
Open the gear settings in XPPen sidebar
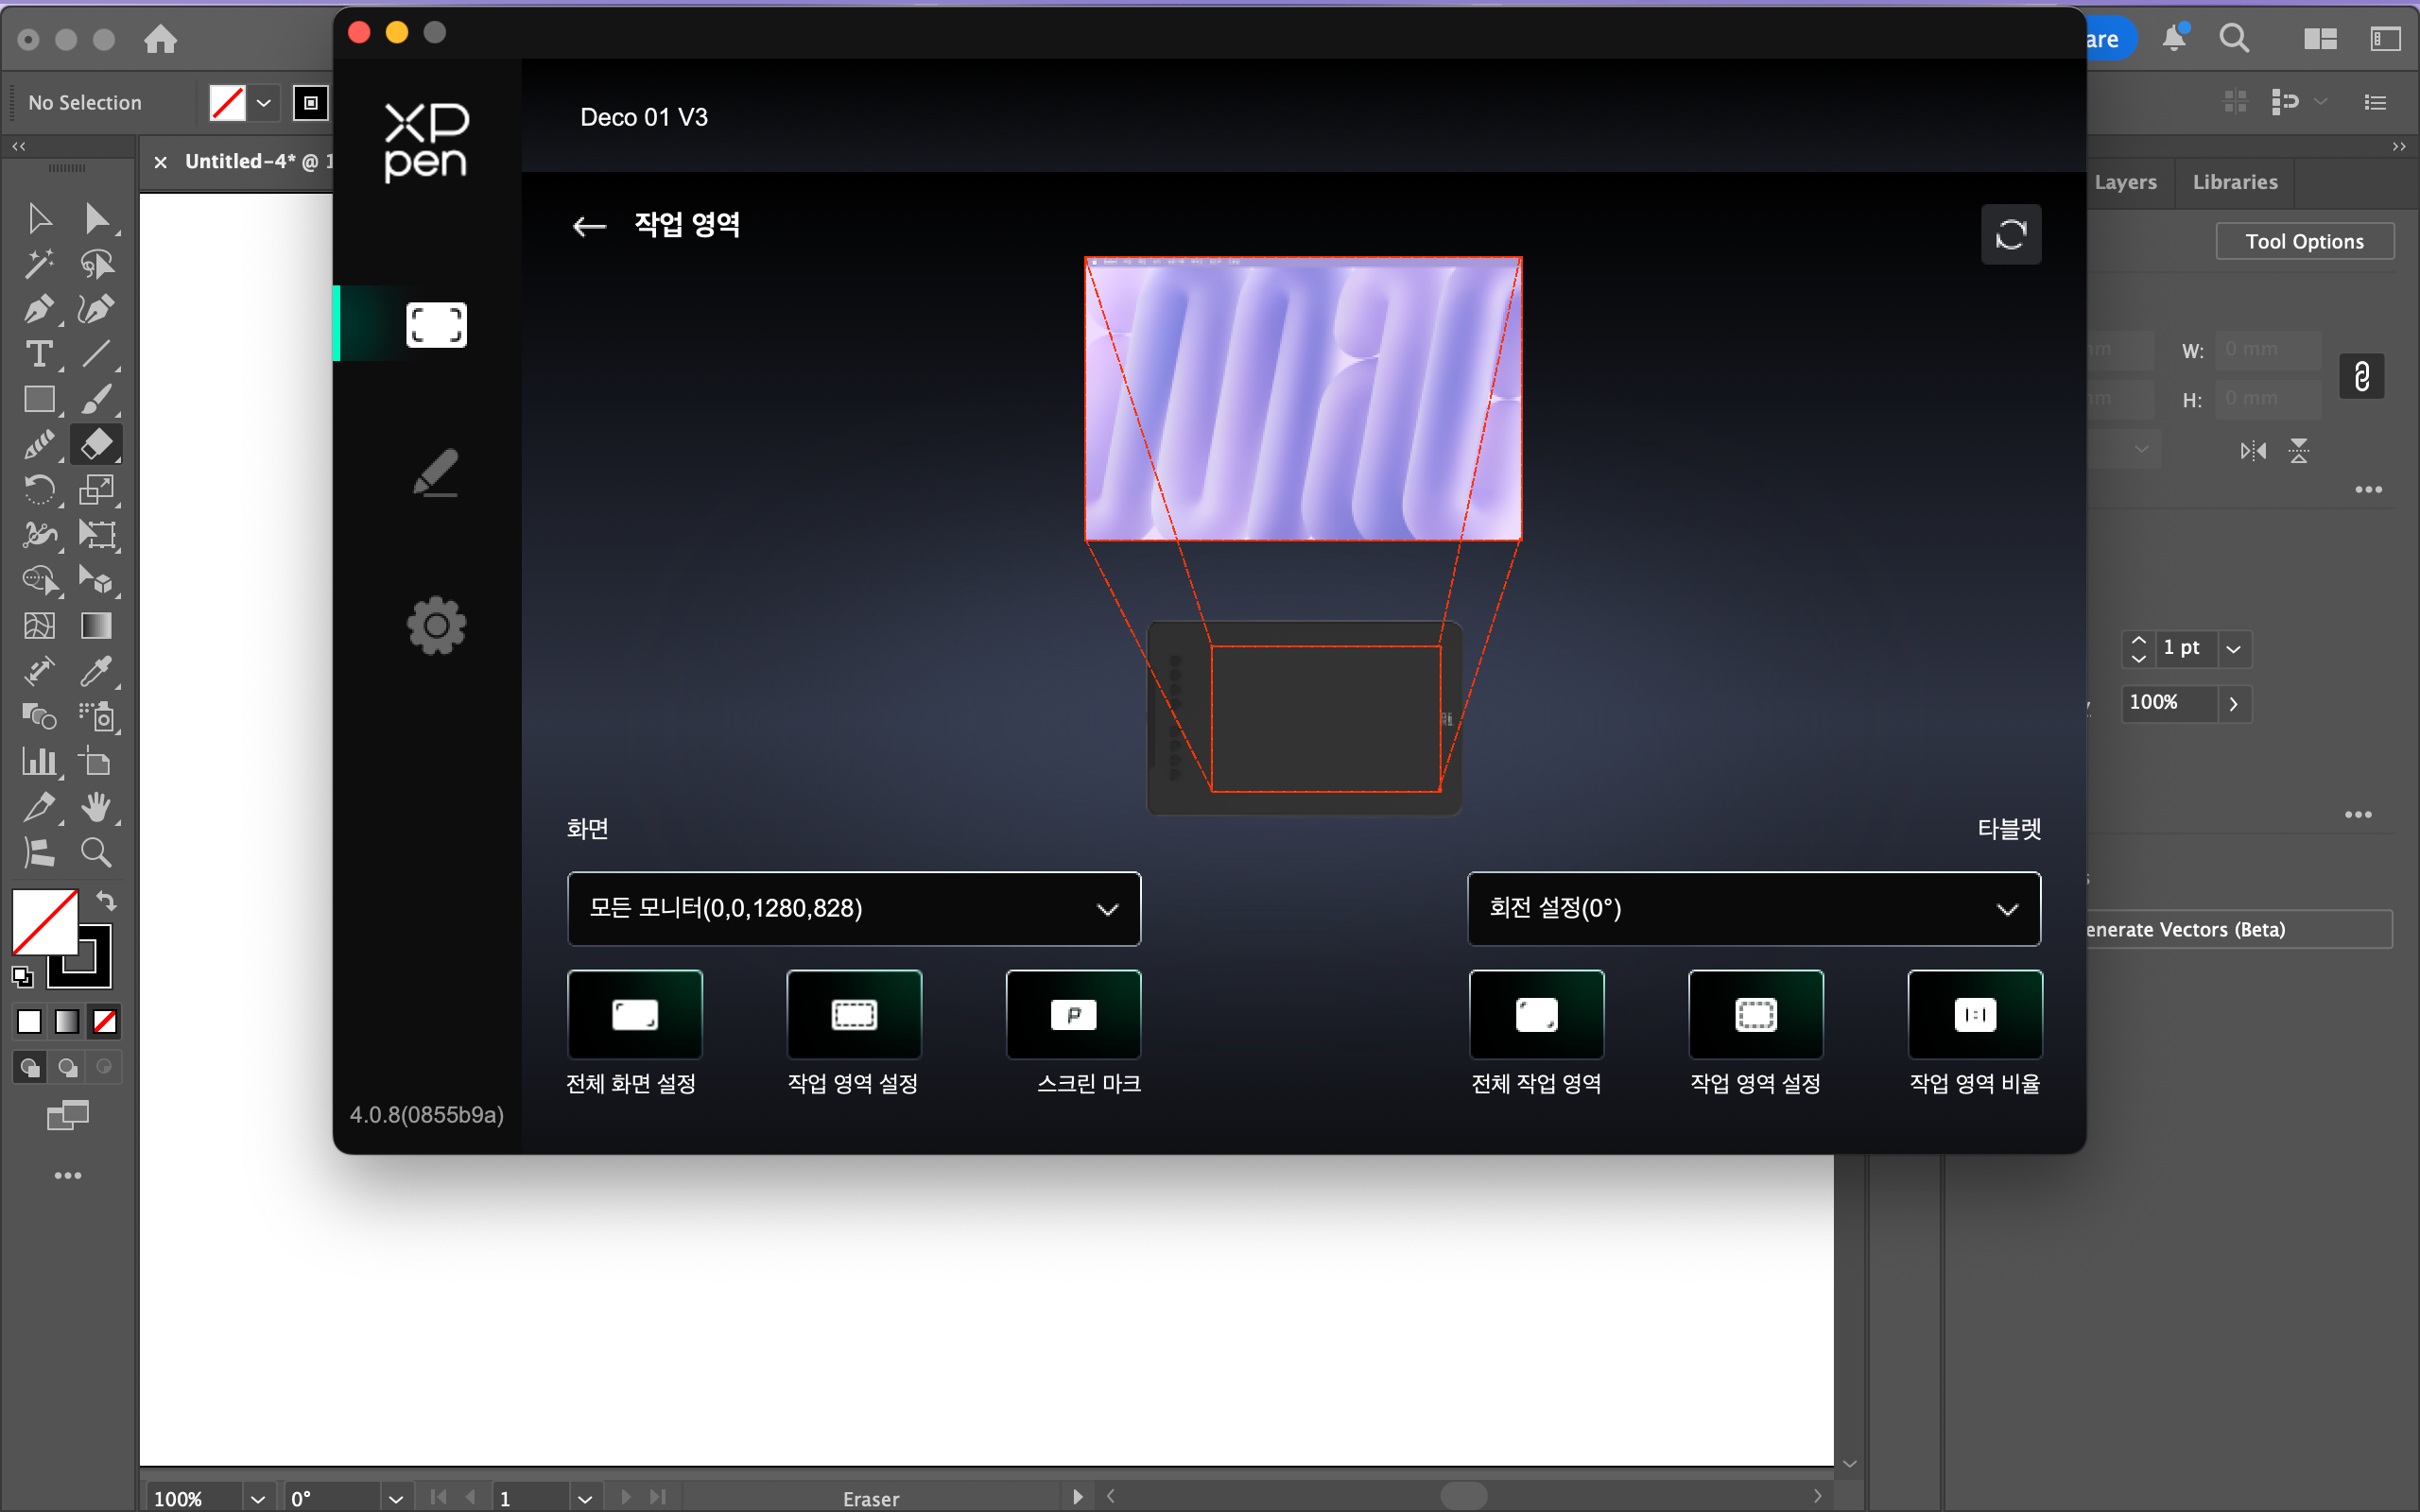coord(436,626)
